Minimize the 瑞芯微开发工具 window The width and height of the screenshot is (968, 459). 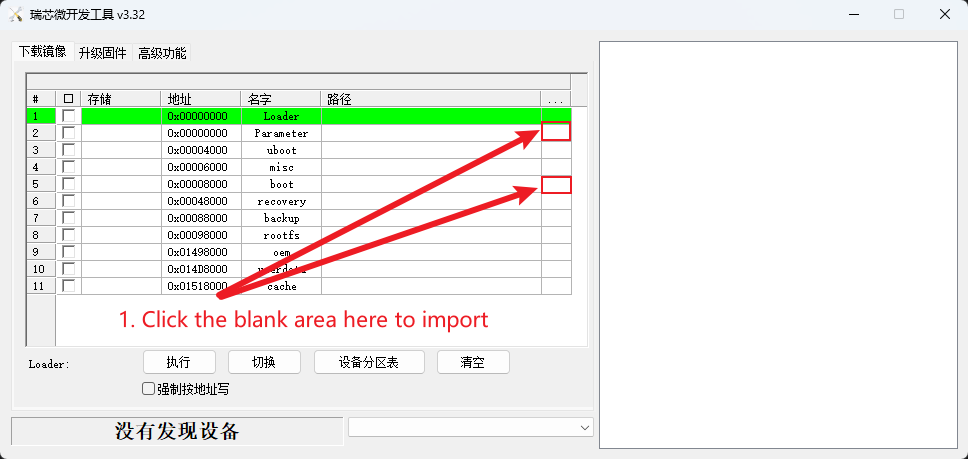coord(854,14)
